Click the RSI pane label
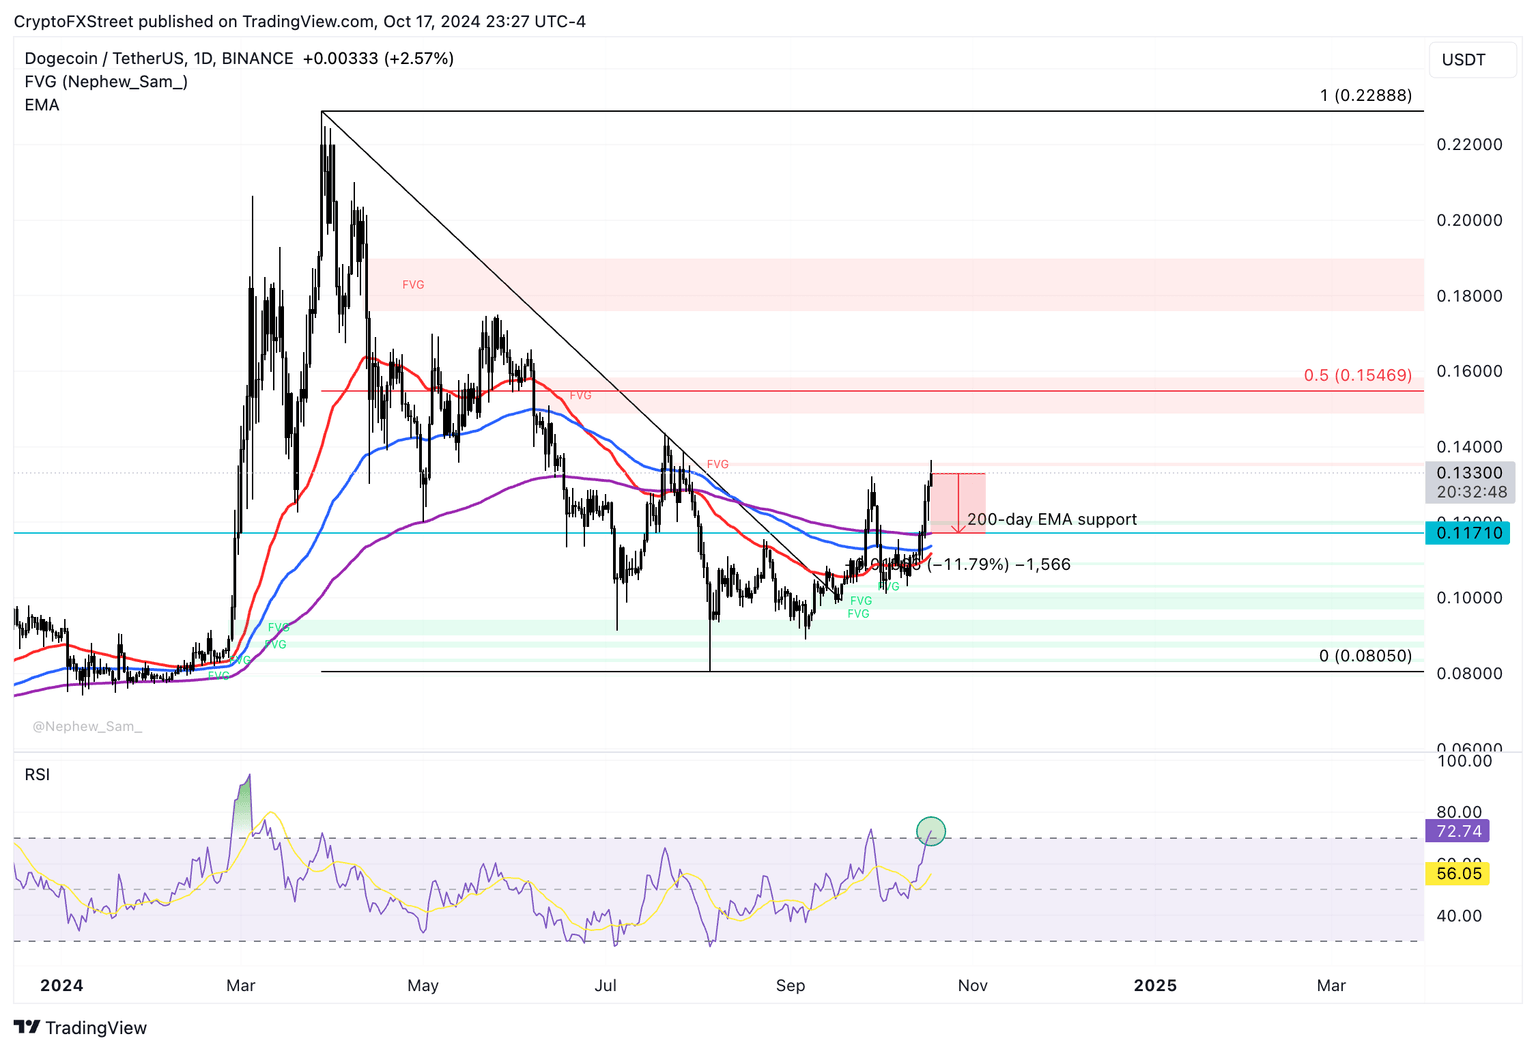Viewport: 1536px width, 1051px height. tap(37, 775)
